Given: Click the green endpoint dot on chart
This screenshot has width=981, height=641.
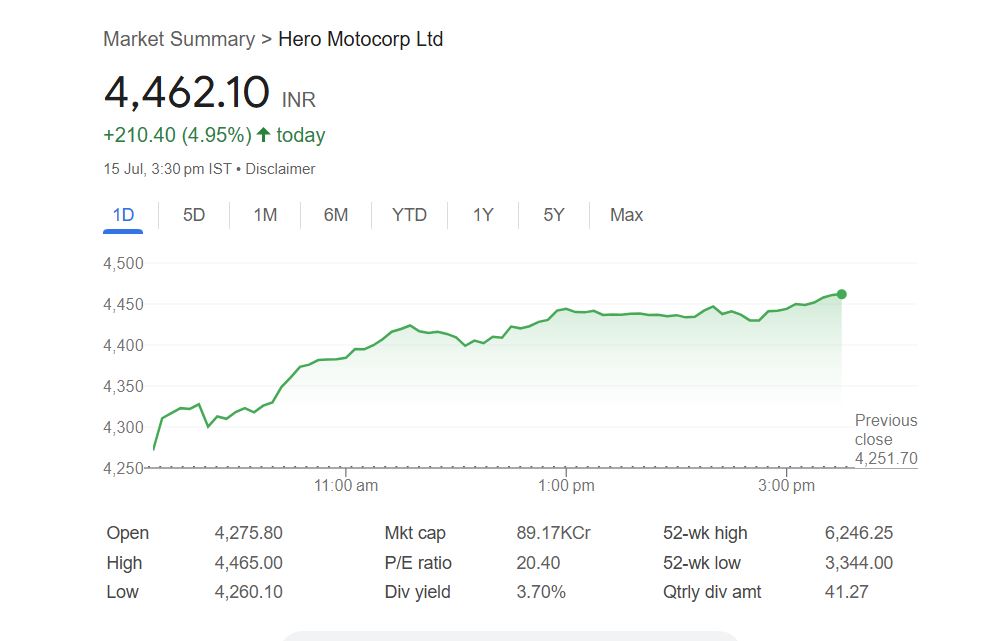Looking at the screenshot, I should pyautogui.click(x=841, y=294).
